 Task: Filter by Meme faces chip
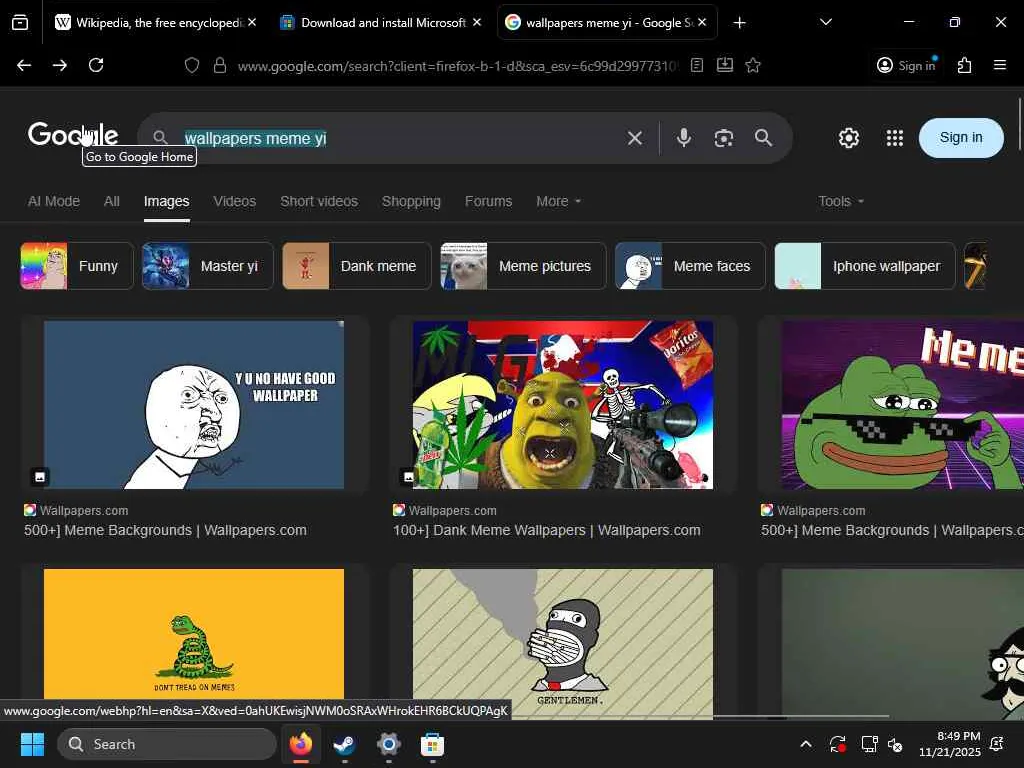click(690, 266)
